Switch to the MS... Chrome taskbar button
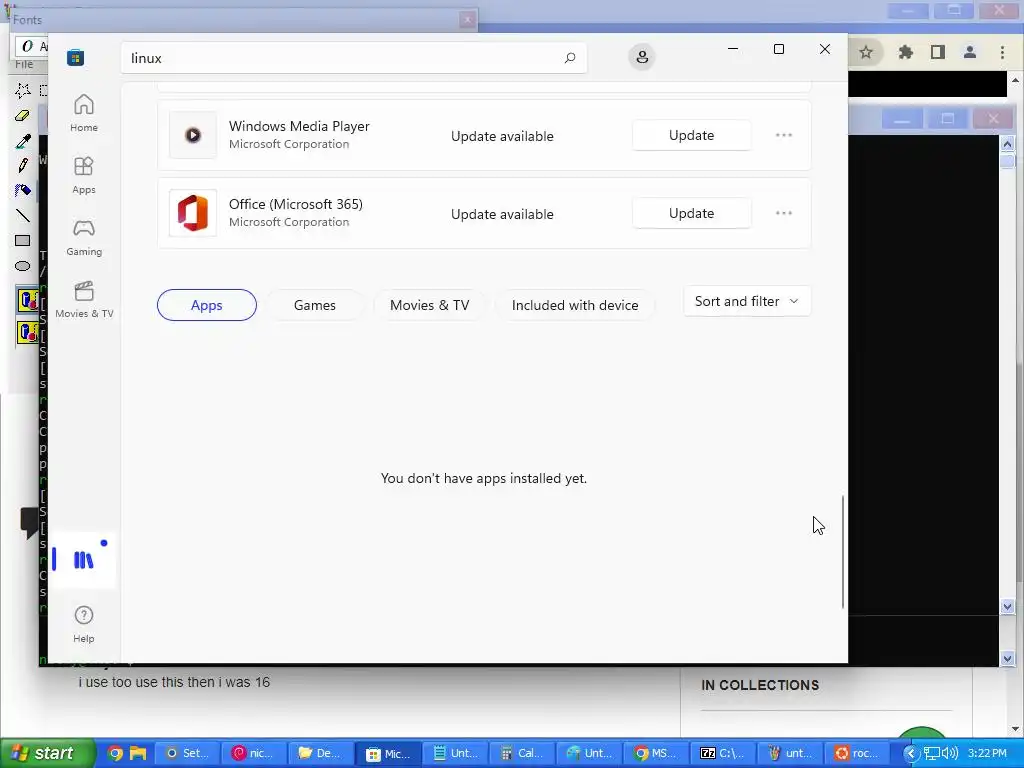 coord(655,753)
